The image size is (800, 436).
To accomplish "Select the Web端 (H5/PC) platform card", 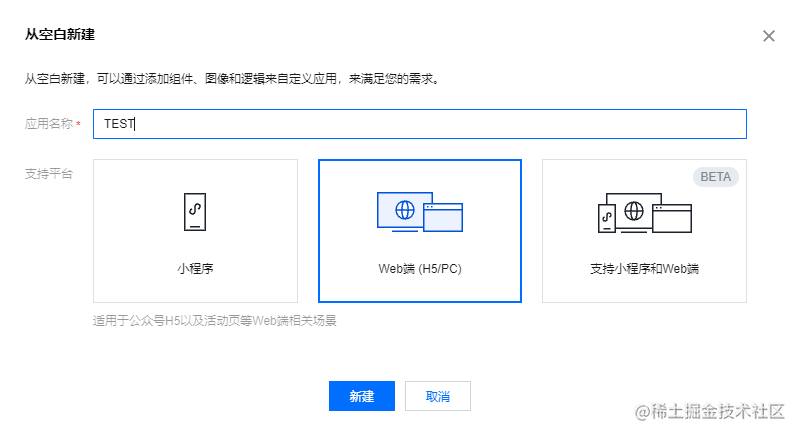I will (x=420, y=231).
